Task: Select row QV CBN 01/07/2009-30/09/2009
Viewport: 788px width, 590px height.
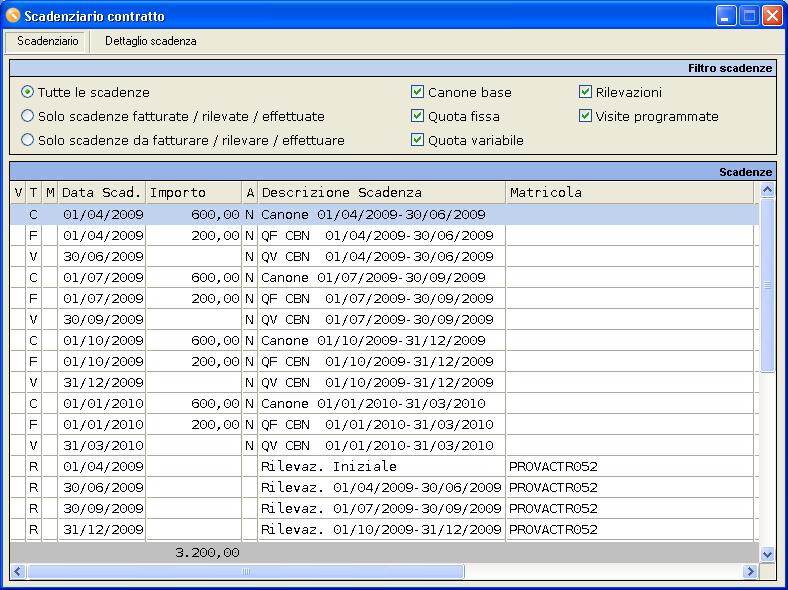Action: click(x=384, y=320)
